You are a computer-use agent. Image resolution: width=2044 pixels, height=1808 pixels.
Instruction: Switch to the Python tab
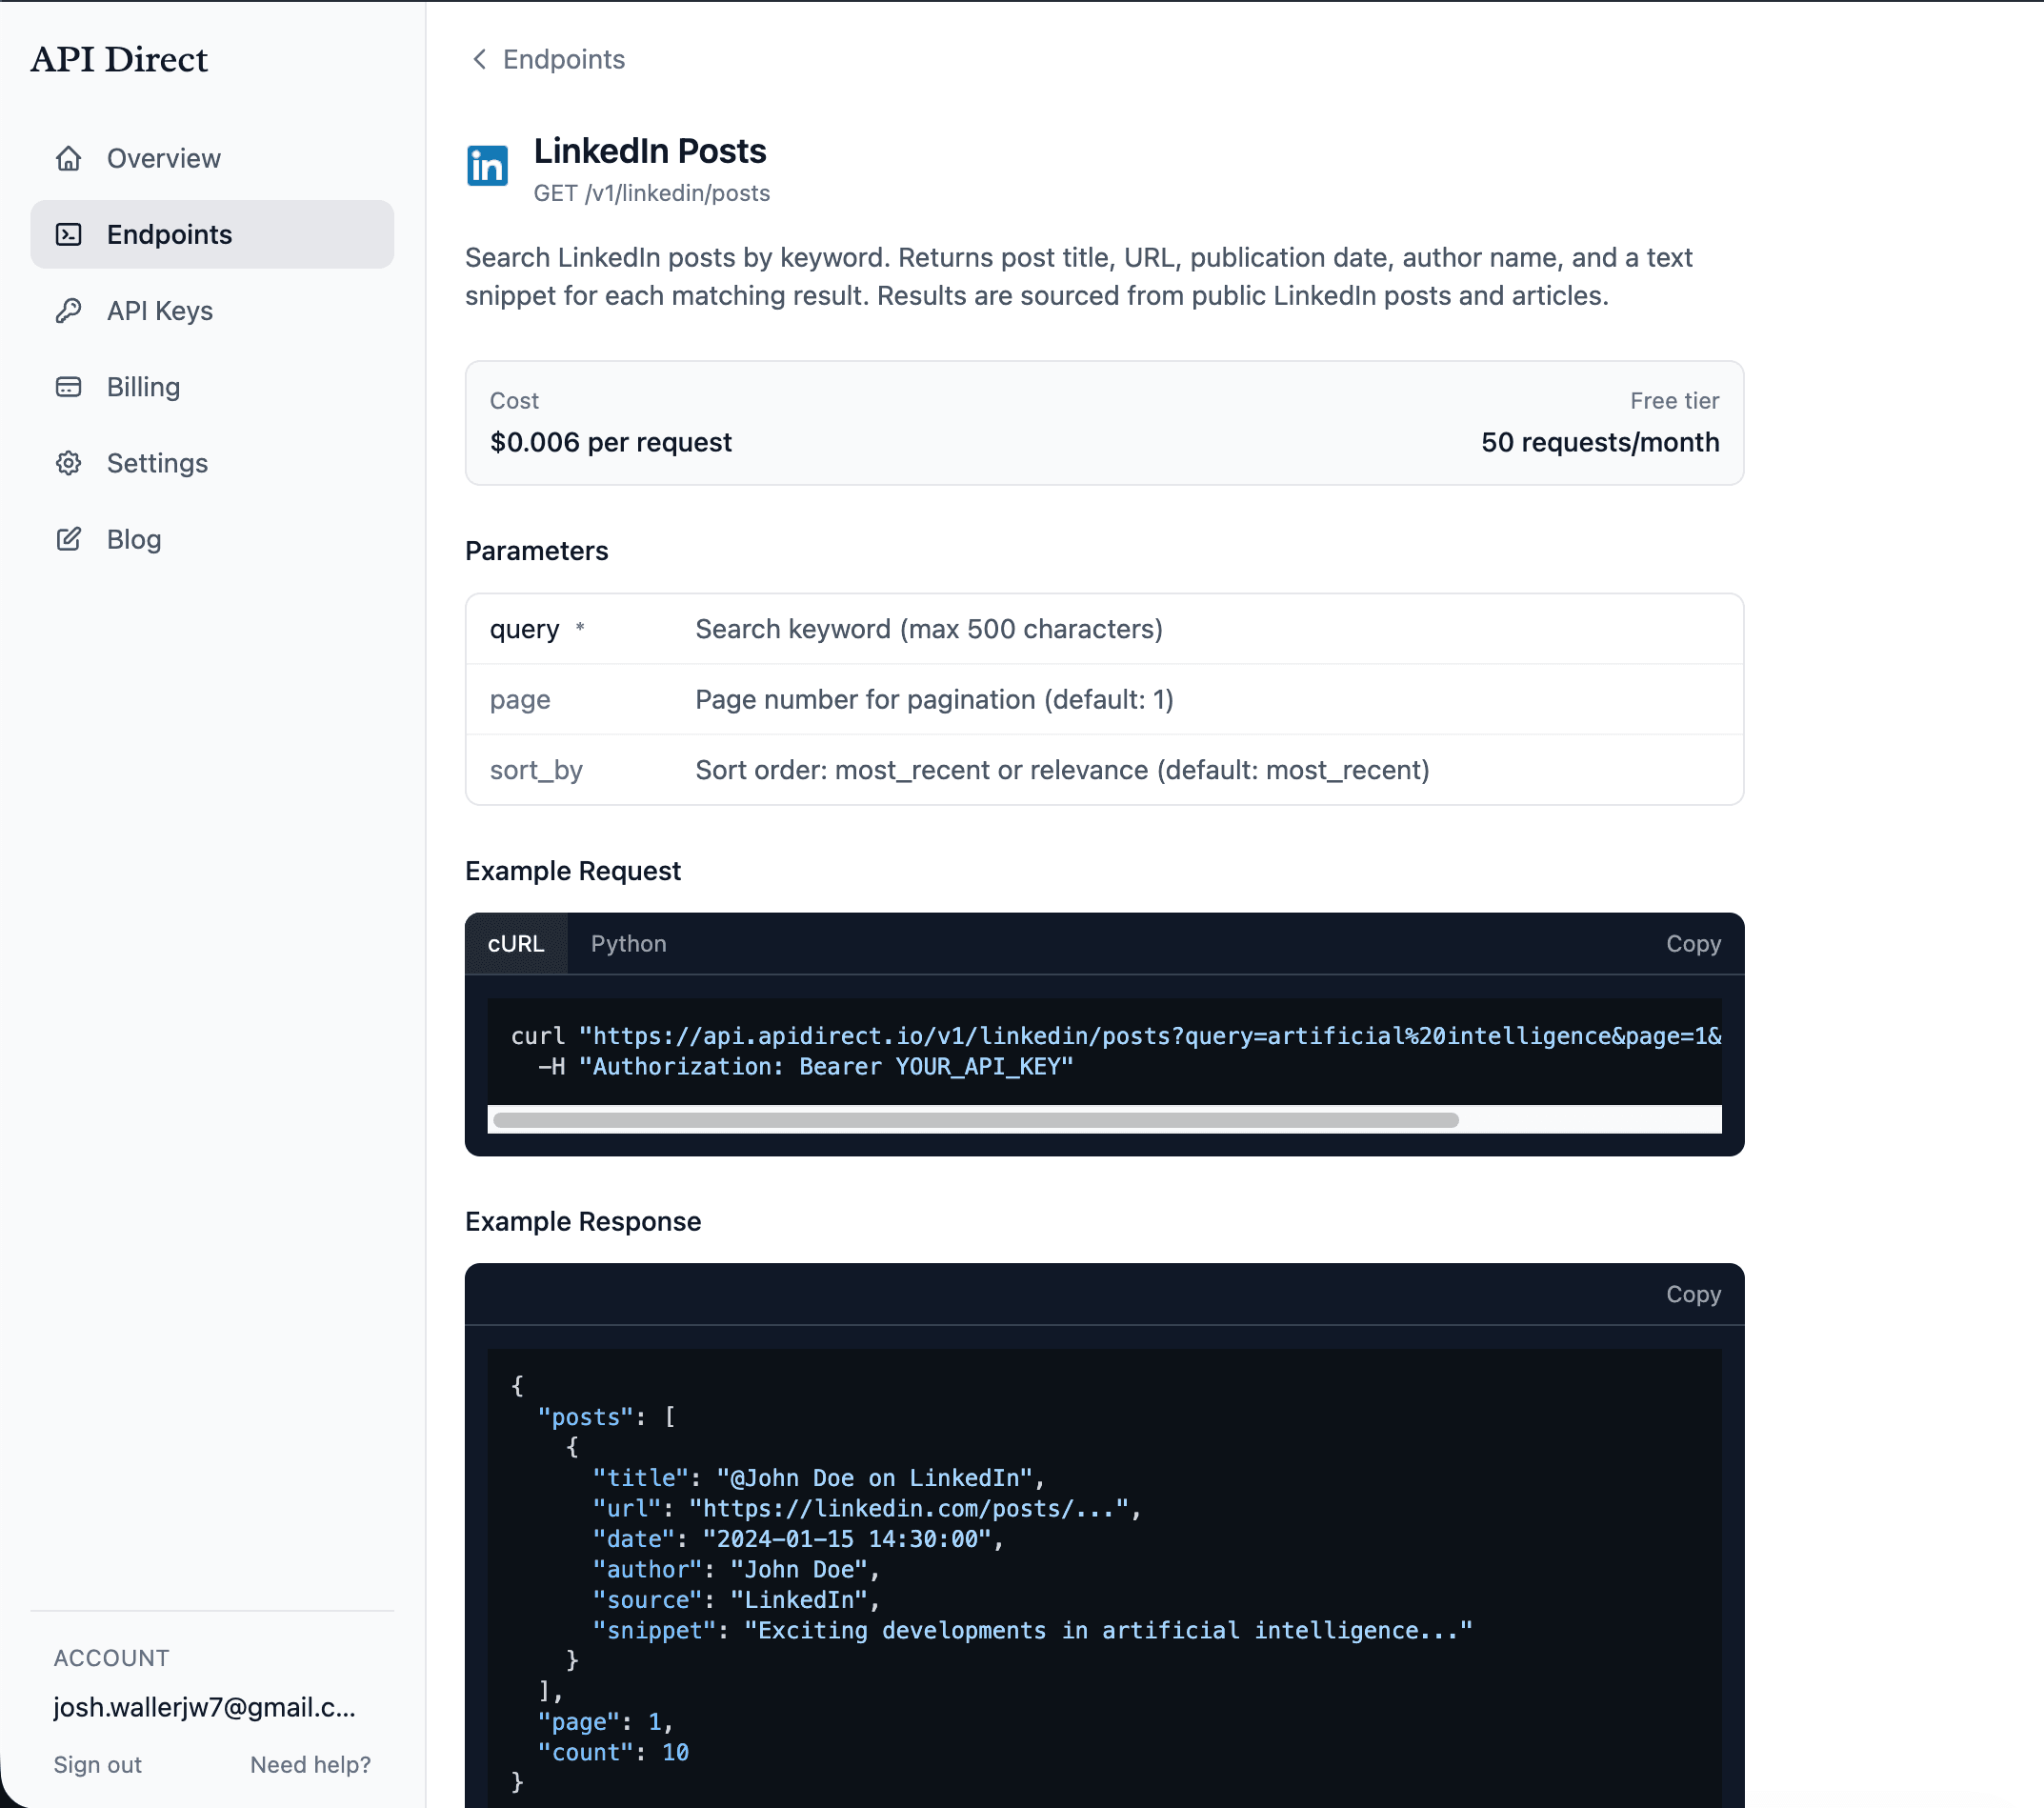point(628,943)
